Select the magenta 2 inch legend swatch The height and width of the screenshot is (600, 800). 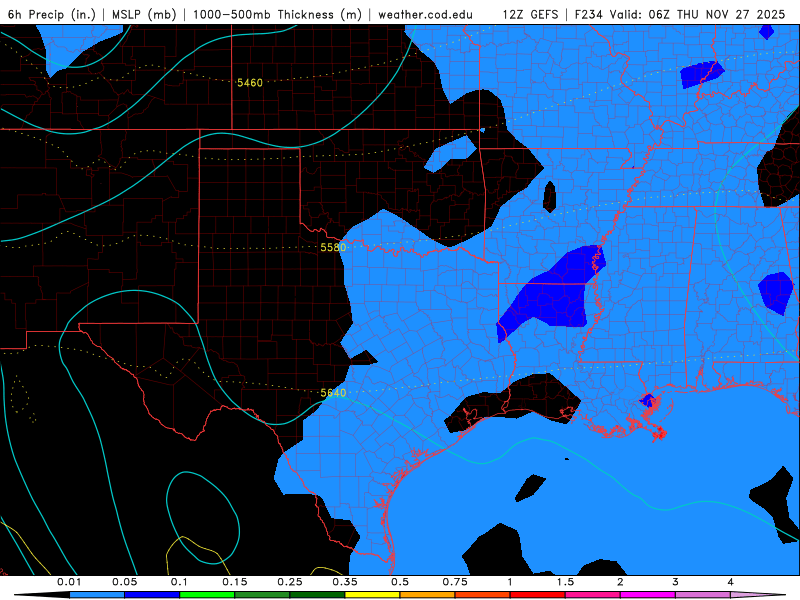point(648,595)
